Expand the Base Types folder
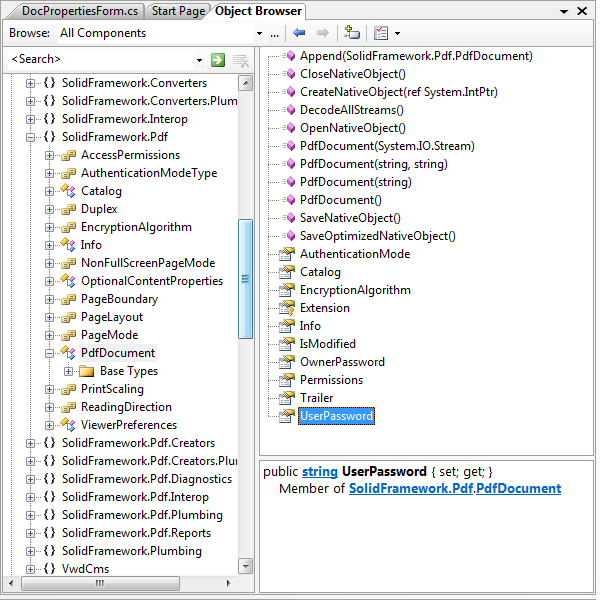This screenshot has height=600, width=600. (x=68, y=371)
